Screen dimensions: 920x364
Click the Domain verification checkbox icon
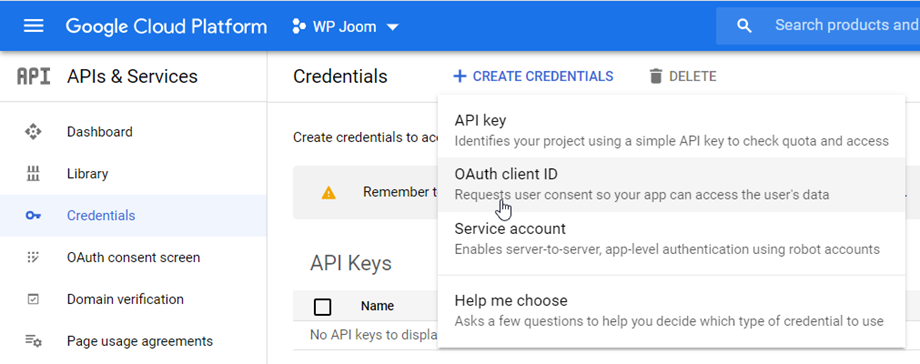pyautogui.click(x=33, y=299)
